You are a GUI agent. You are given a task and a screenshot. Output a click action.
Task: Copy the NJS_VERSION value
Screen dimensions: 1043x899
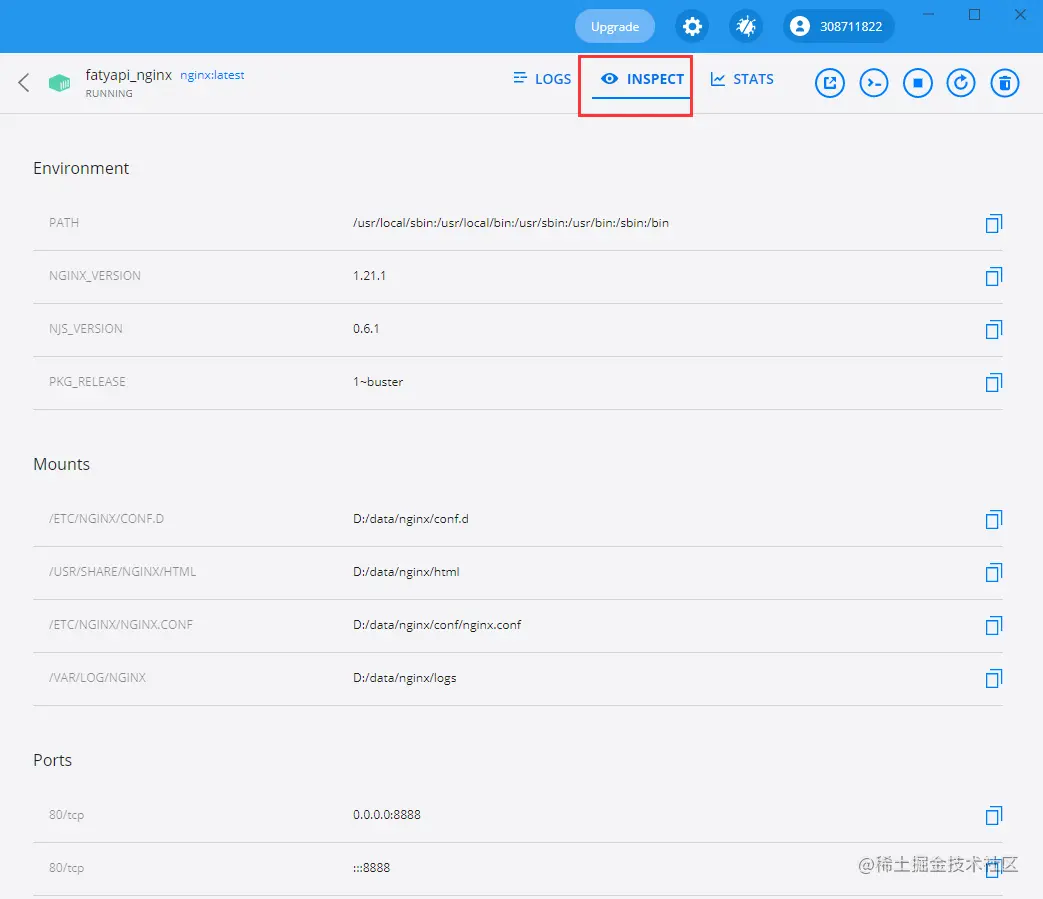994,329
